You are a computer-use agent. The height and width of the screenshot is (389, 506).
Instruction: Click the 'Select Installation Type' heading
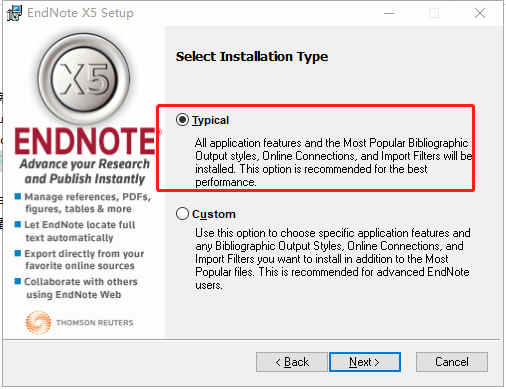252,57
